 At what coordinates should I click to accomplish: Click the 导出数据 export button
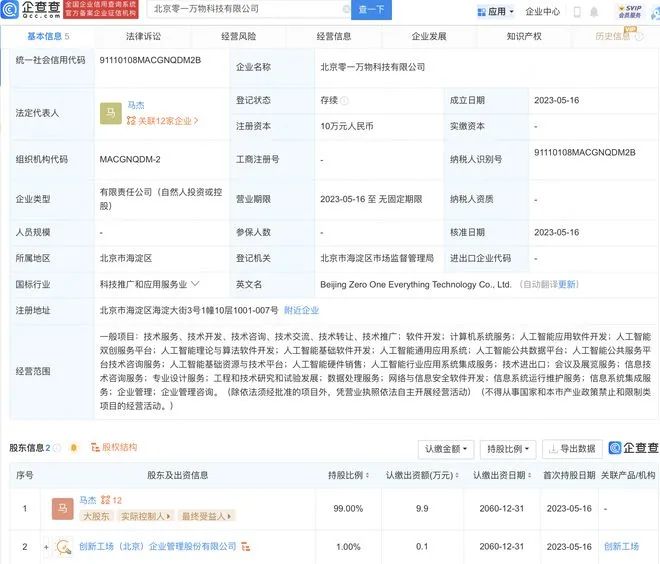pos(572,449)
